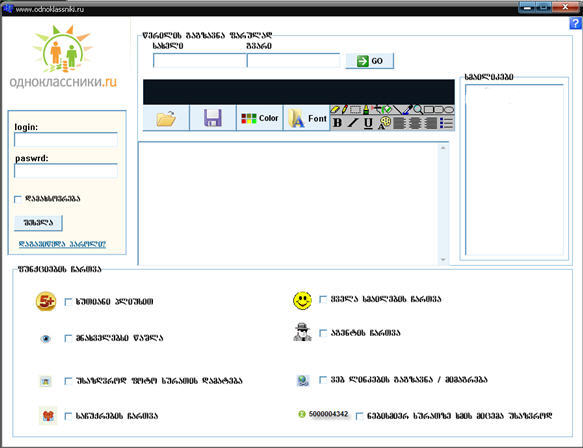The width and height of the screenshot is (583, 448).
Task: Tick the checkbox beside the spy agent icon
Action: [323, 333]
